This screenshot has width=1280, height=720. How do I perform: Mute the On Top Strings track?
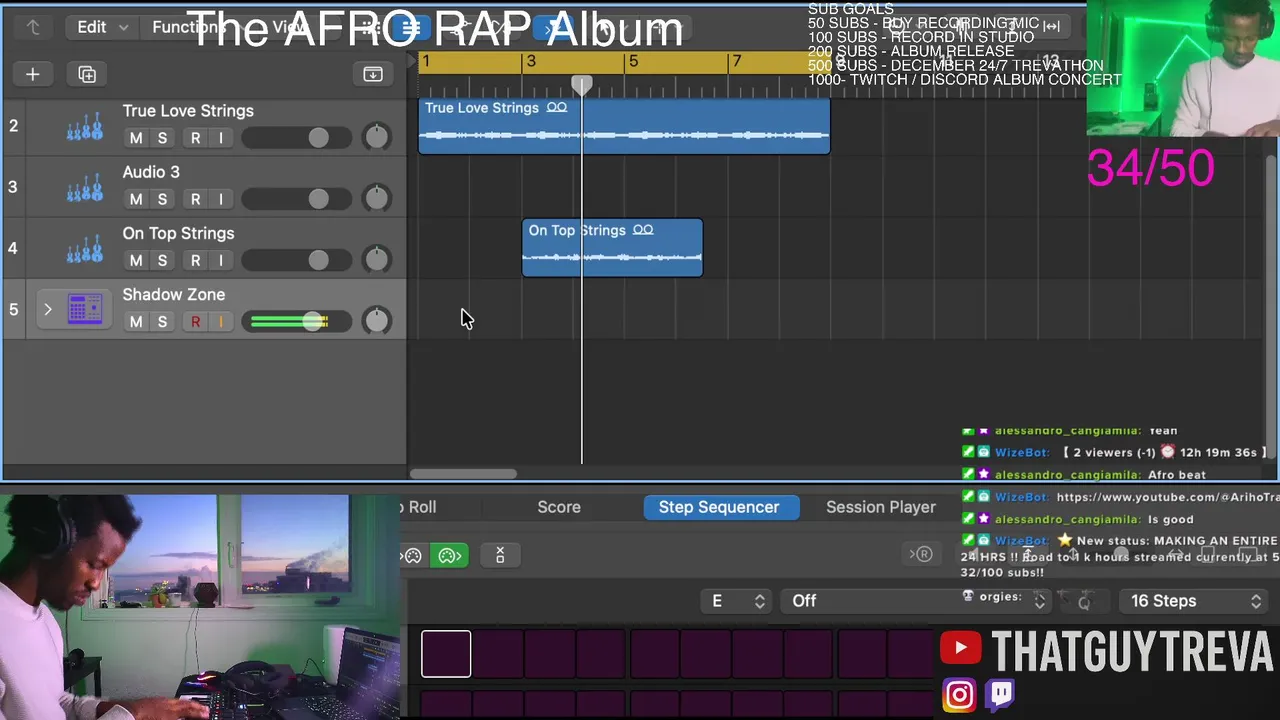[x=136, y=260]
